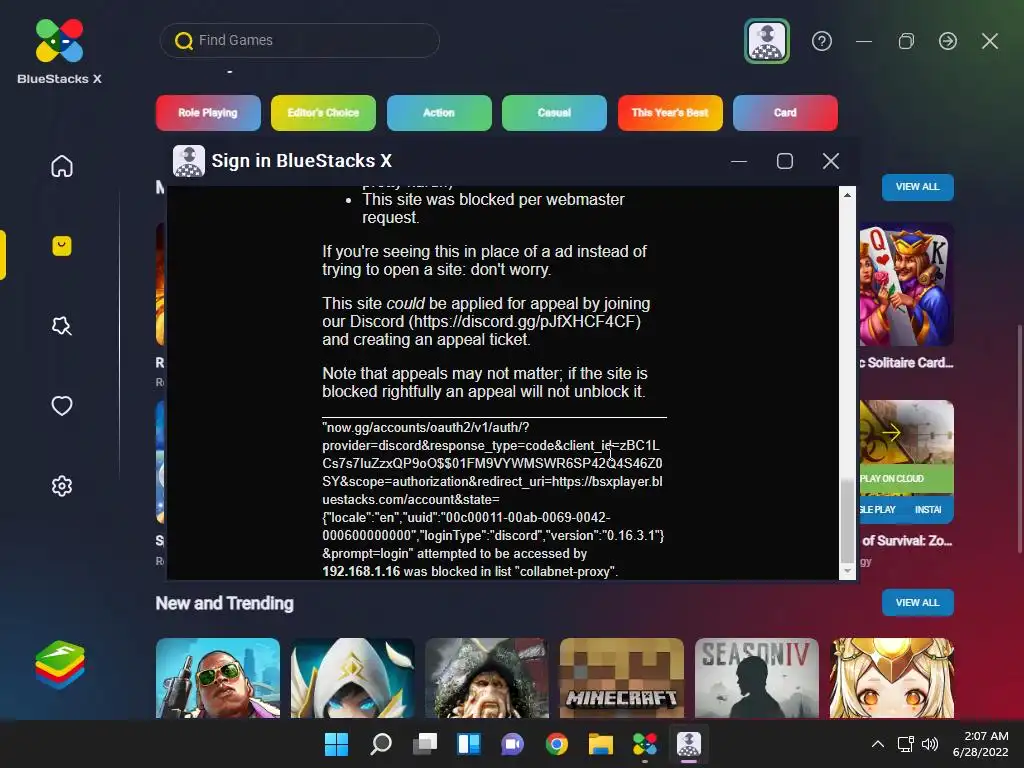Open the blonde anime girl game thumbnail
Screen dimensions: 1024x768
click(891, 679)
